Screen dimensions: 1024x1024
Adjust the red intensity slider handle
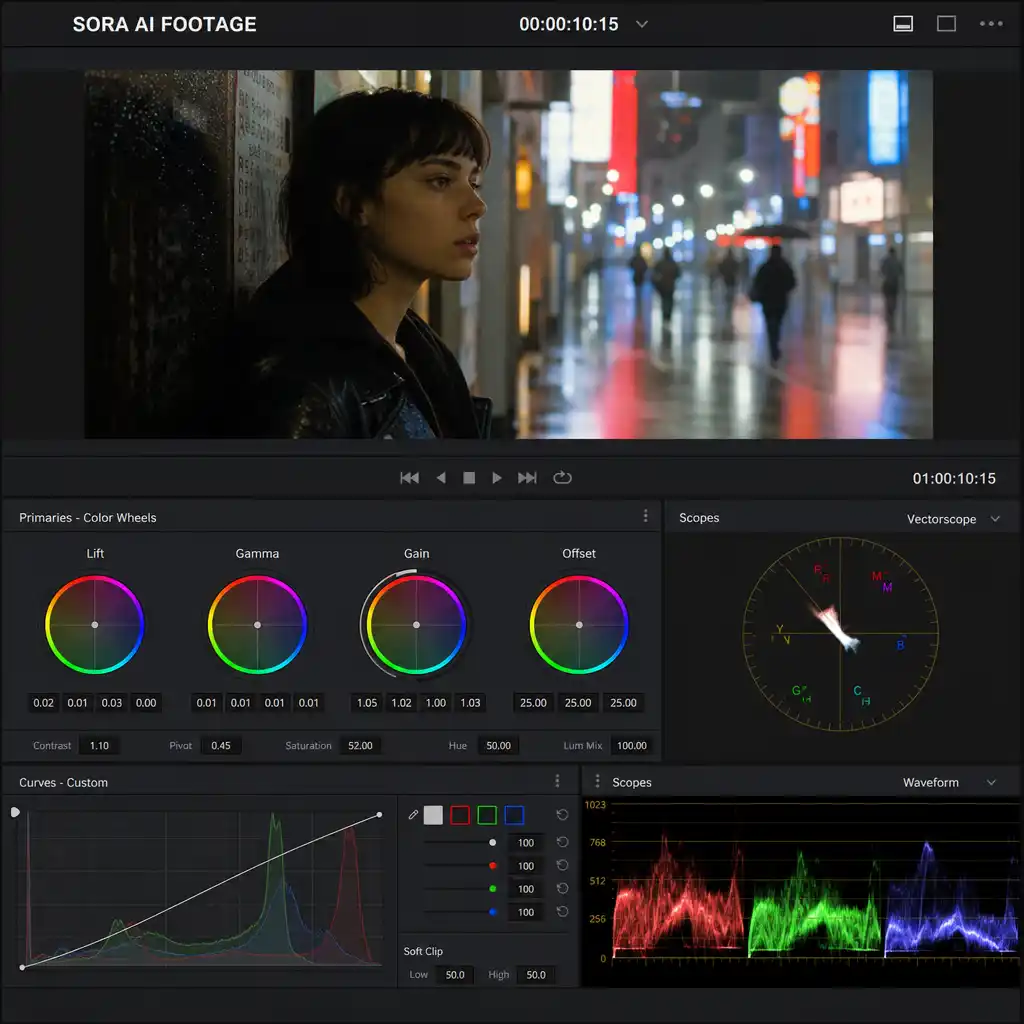coord(492,865)
